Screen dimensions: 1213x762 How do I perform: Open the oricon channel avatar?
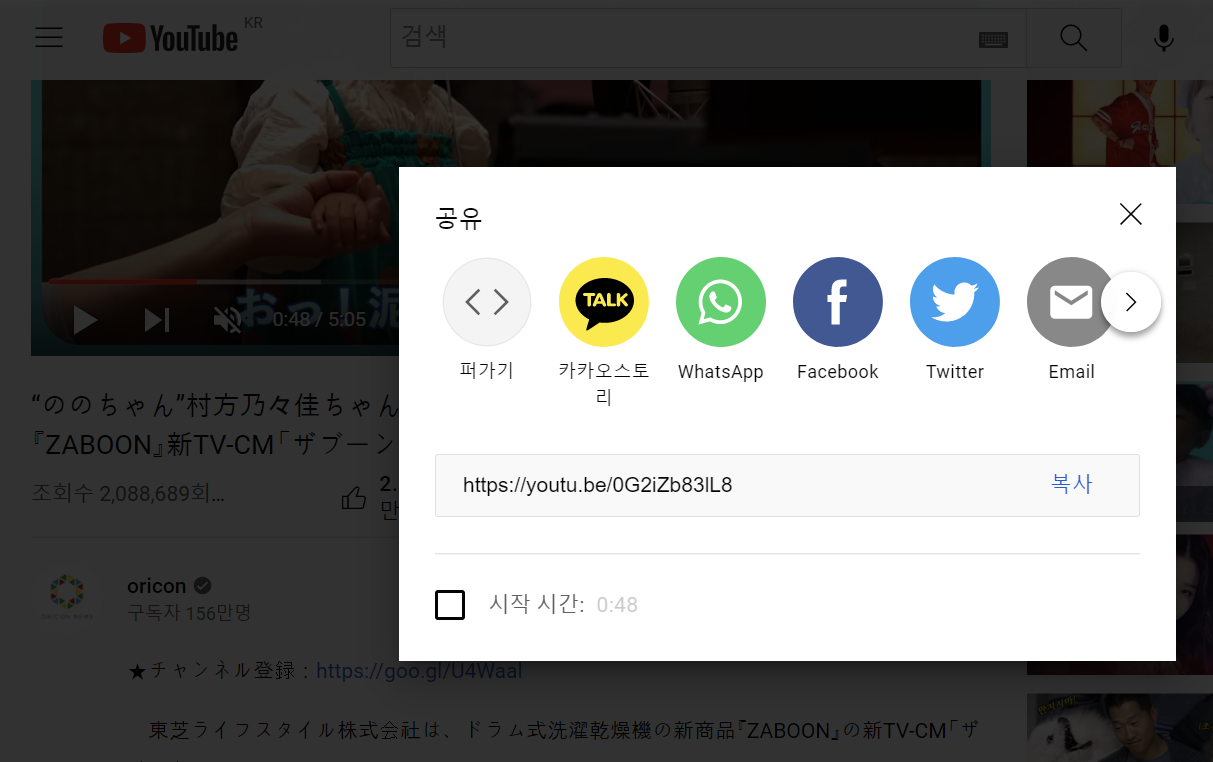(x=68, y=593)
